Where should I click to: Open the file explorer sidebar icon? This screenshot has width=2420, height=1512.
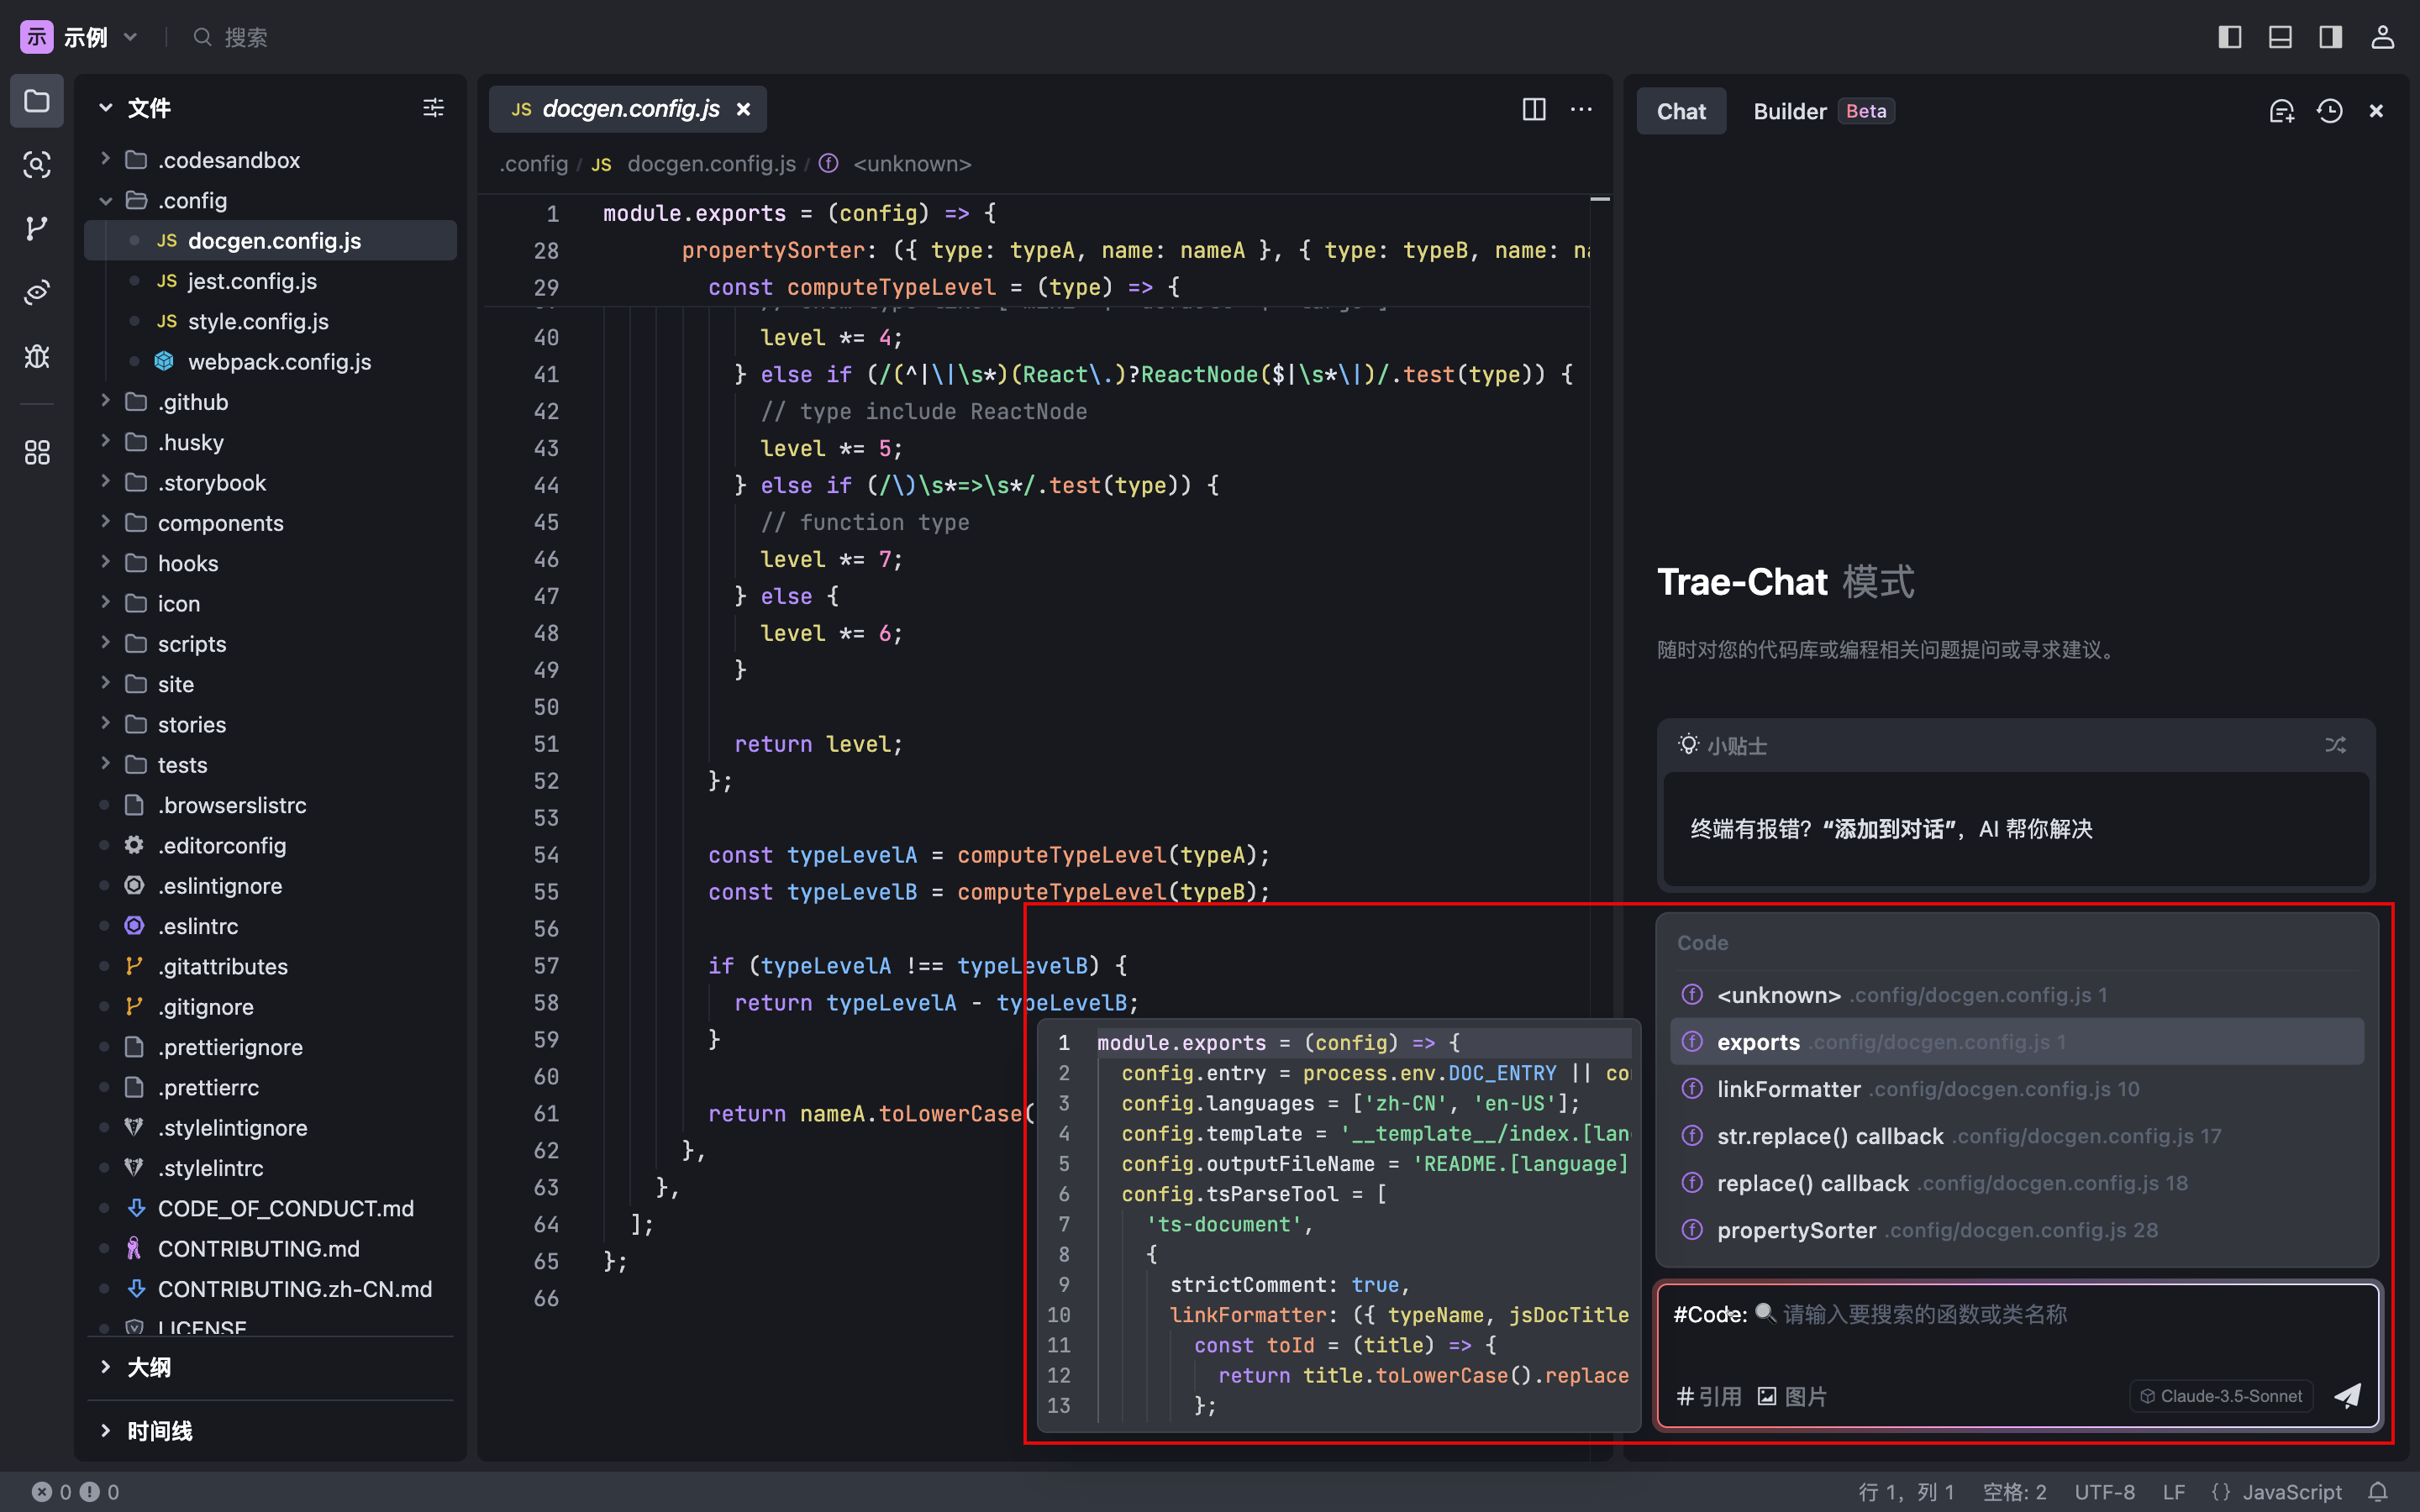[x=37, y=101]
